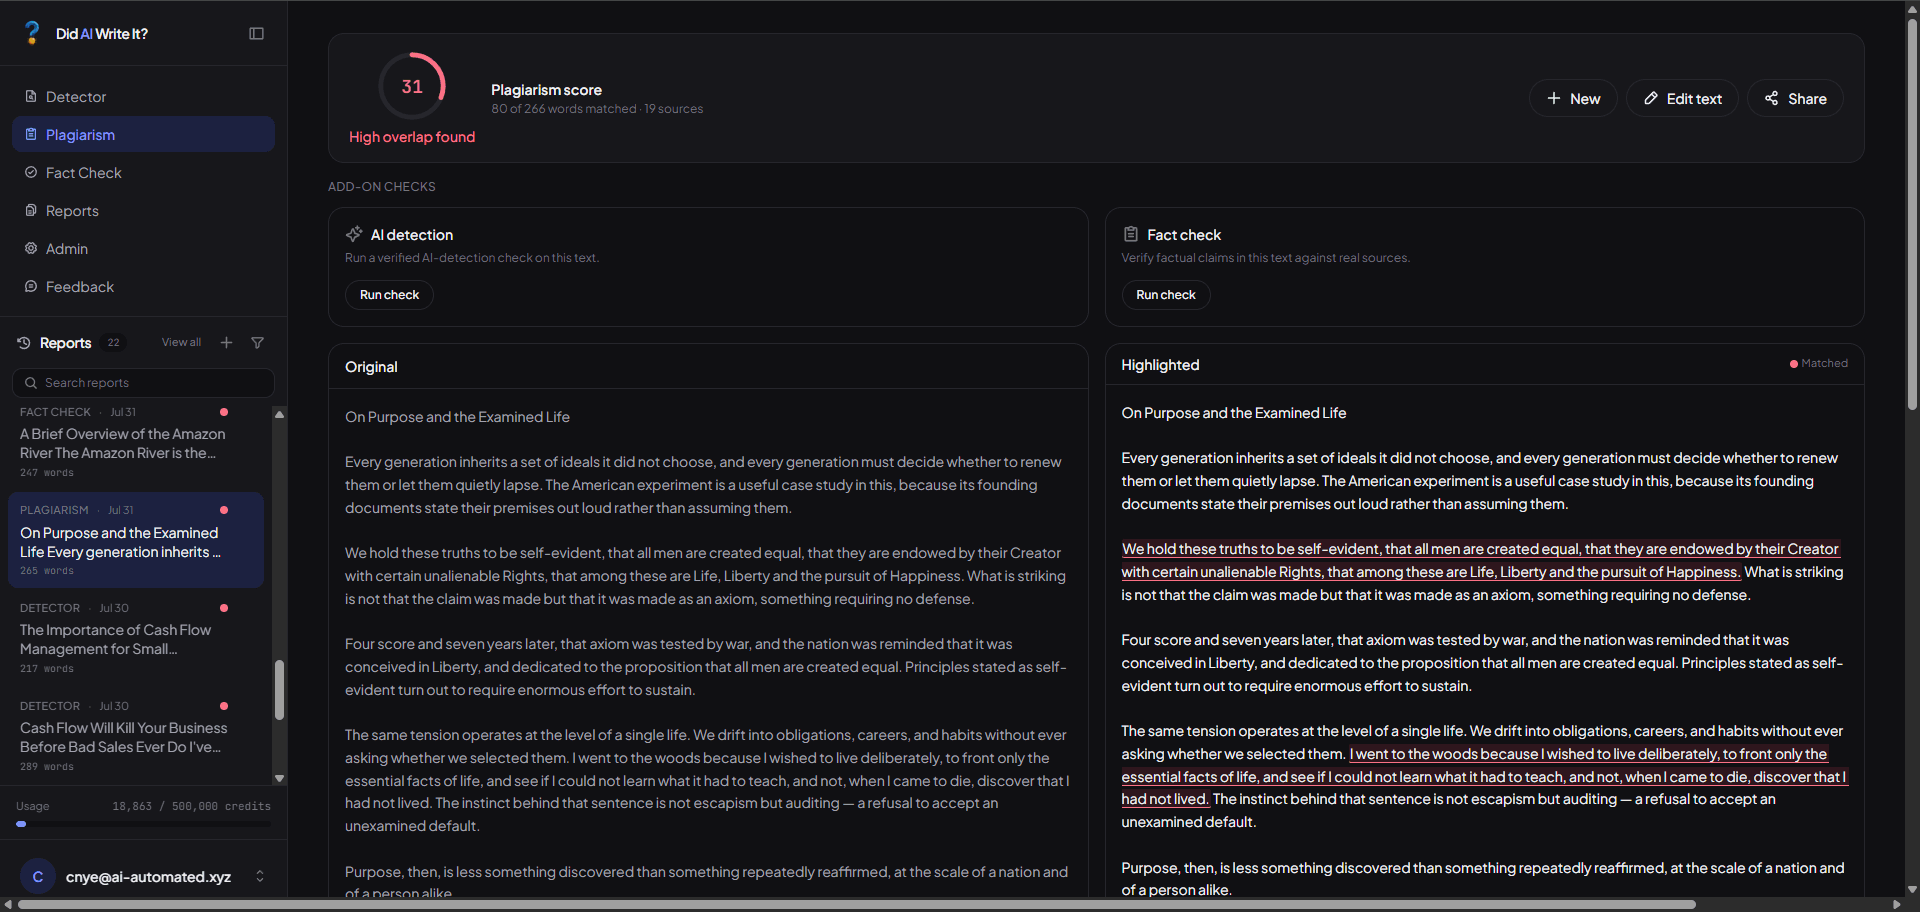Open the Admin section
The image size is (1920, 912).
(143, 249)
